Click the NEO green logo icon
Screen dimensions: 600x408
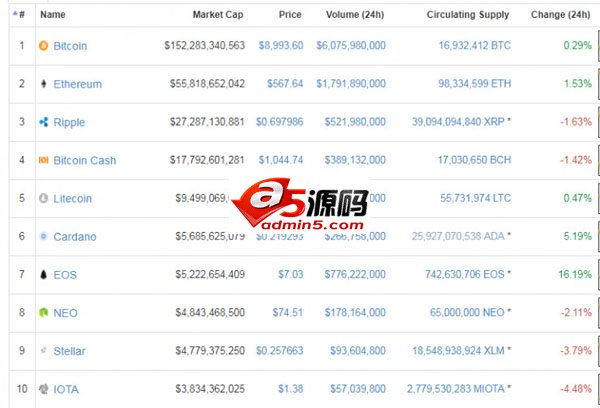pyautogui.click(x=44, y=313)
